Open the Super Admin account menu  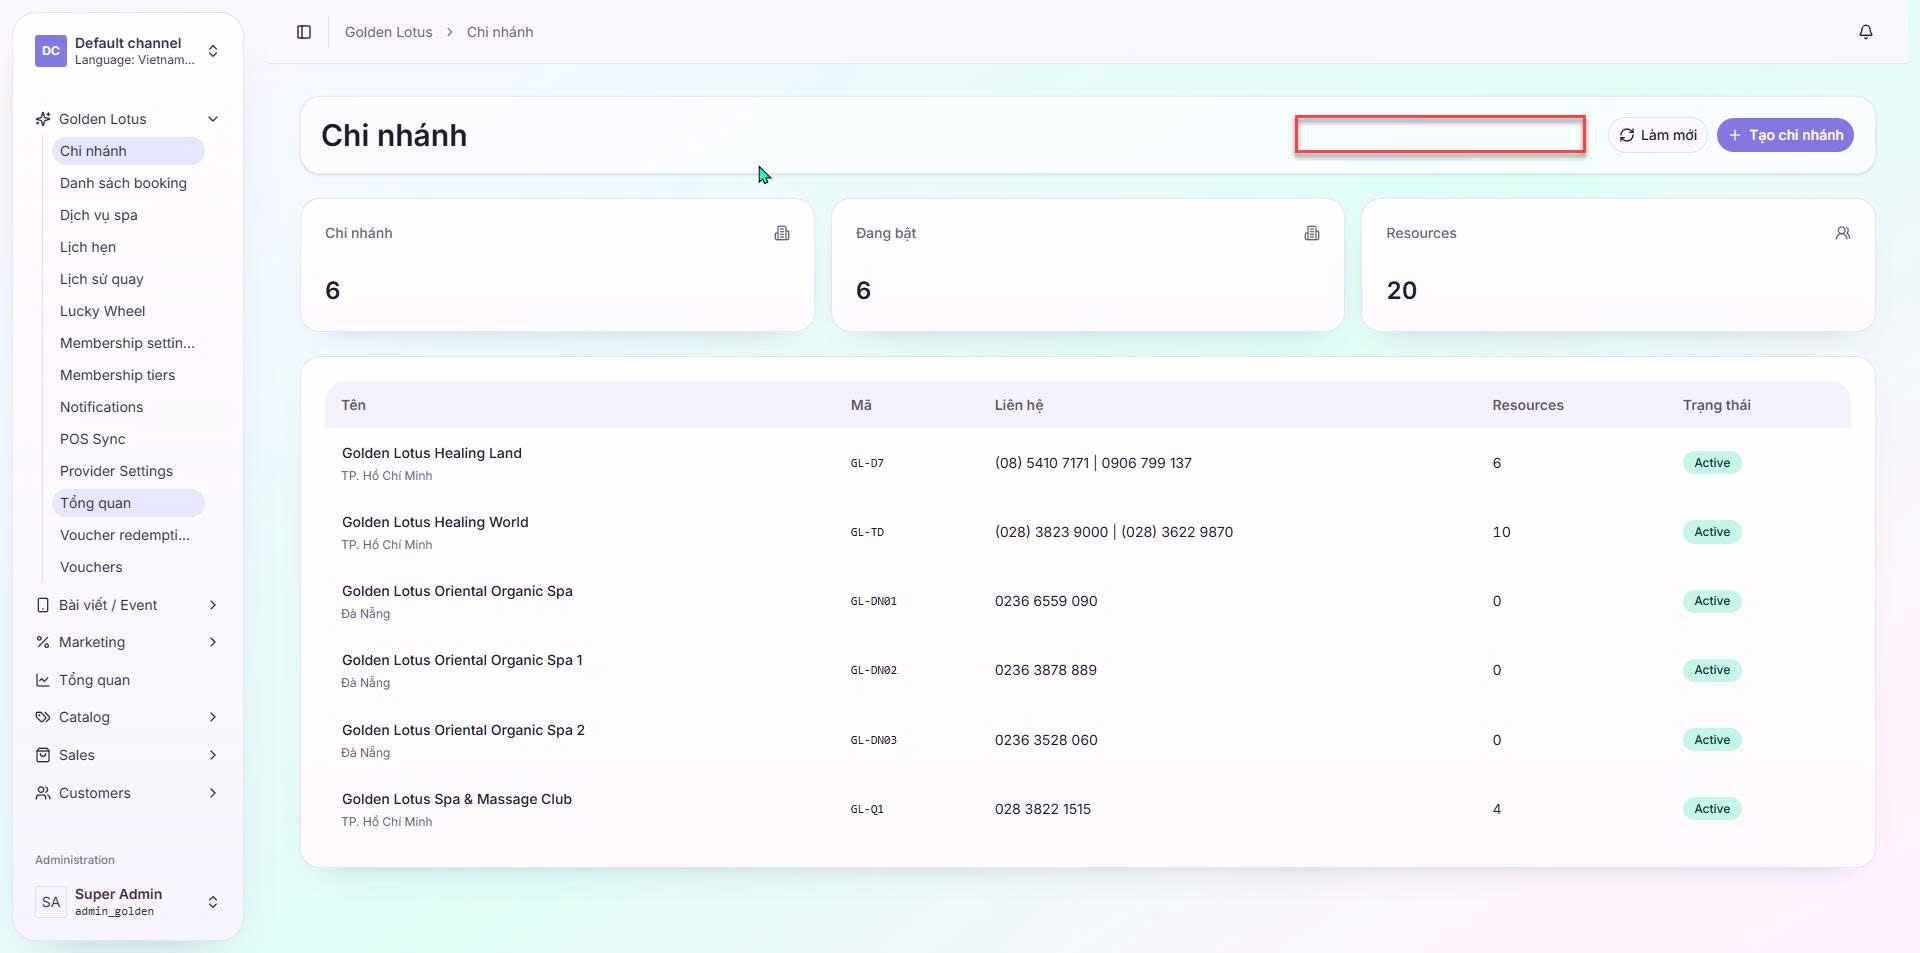pyautogui.click(x=128, y=902)
